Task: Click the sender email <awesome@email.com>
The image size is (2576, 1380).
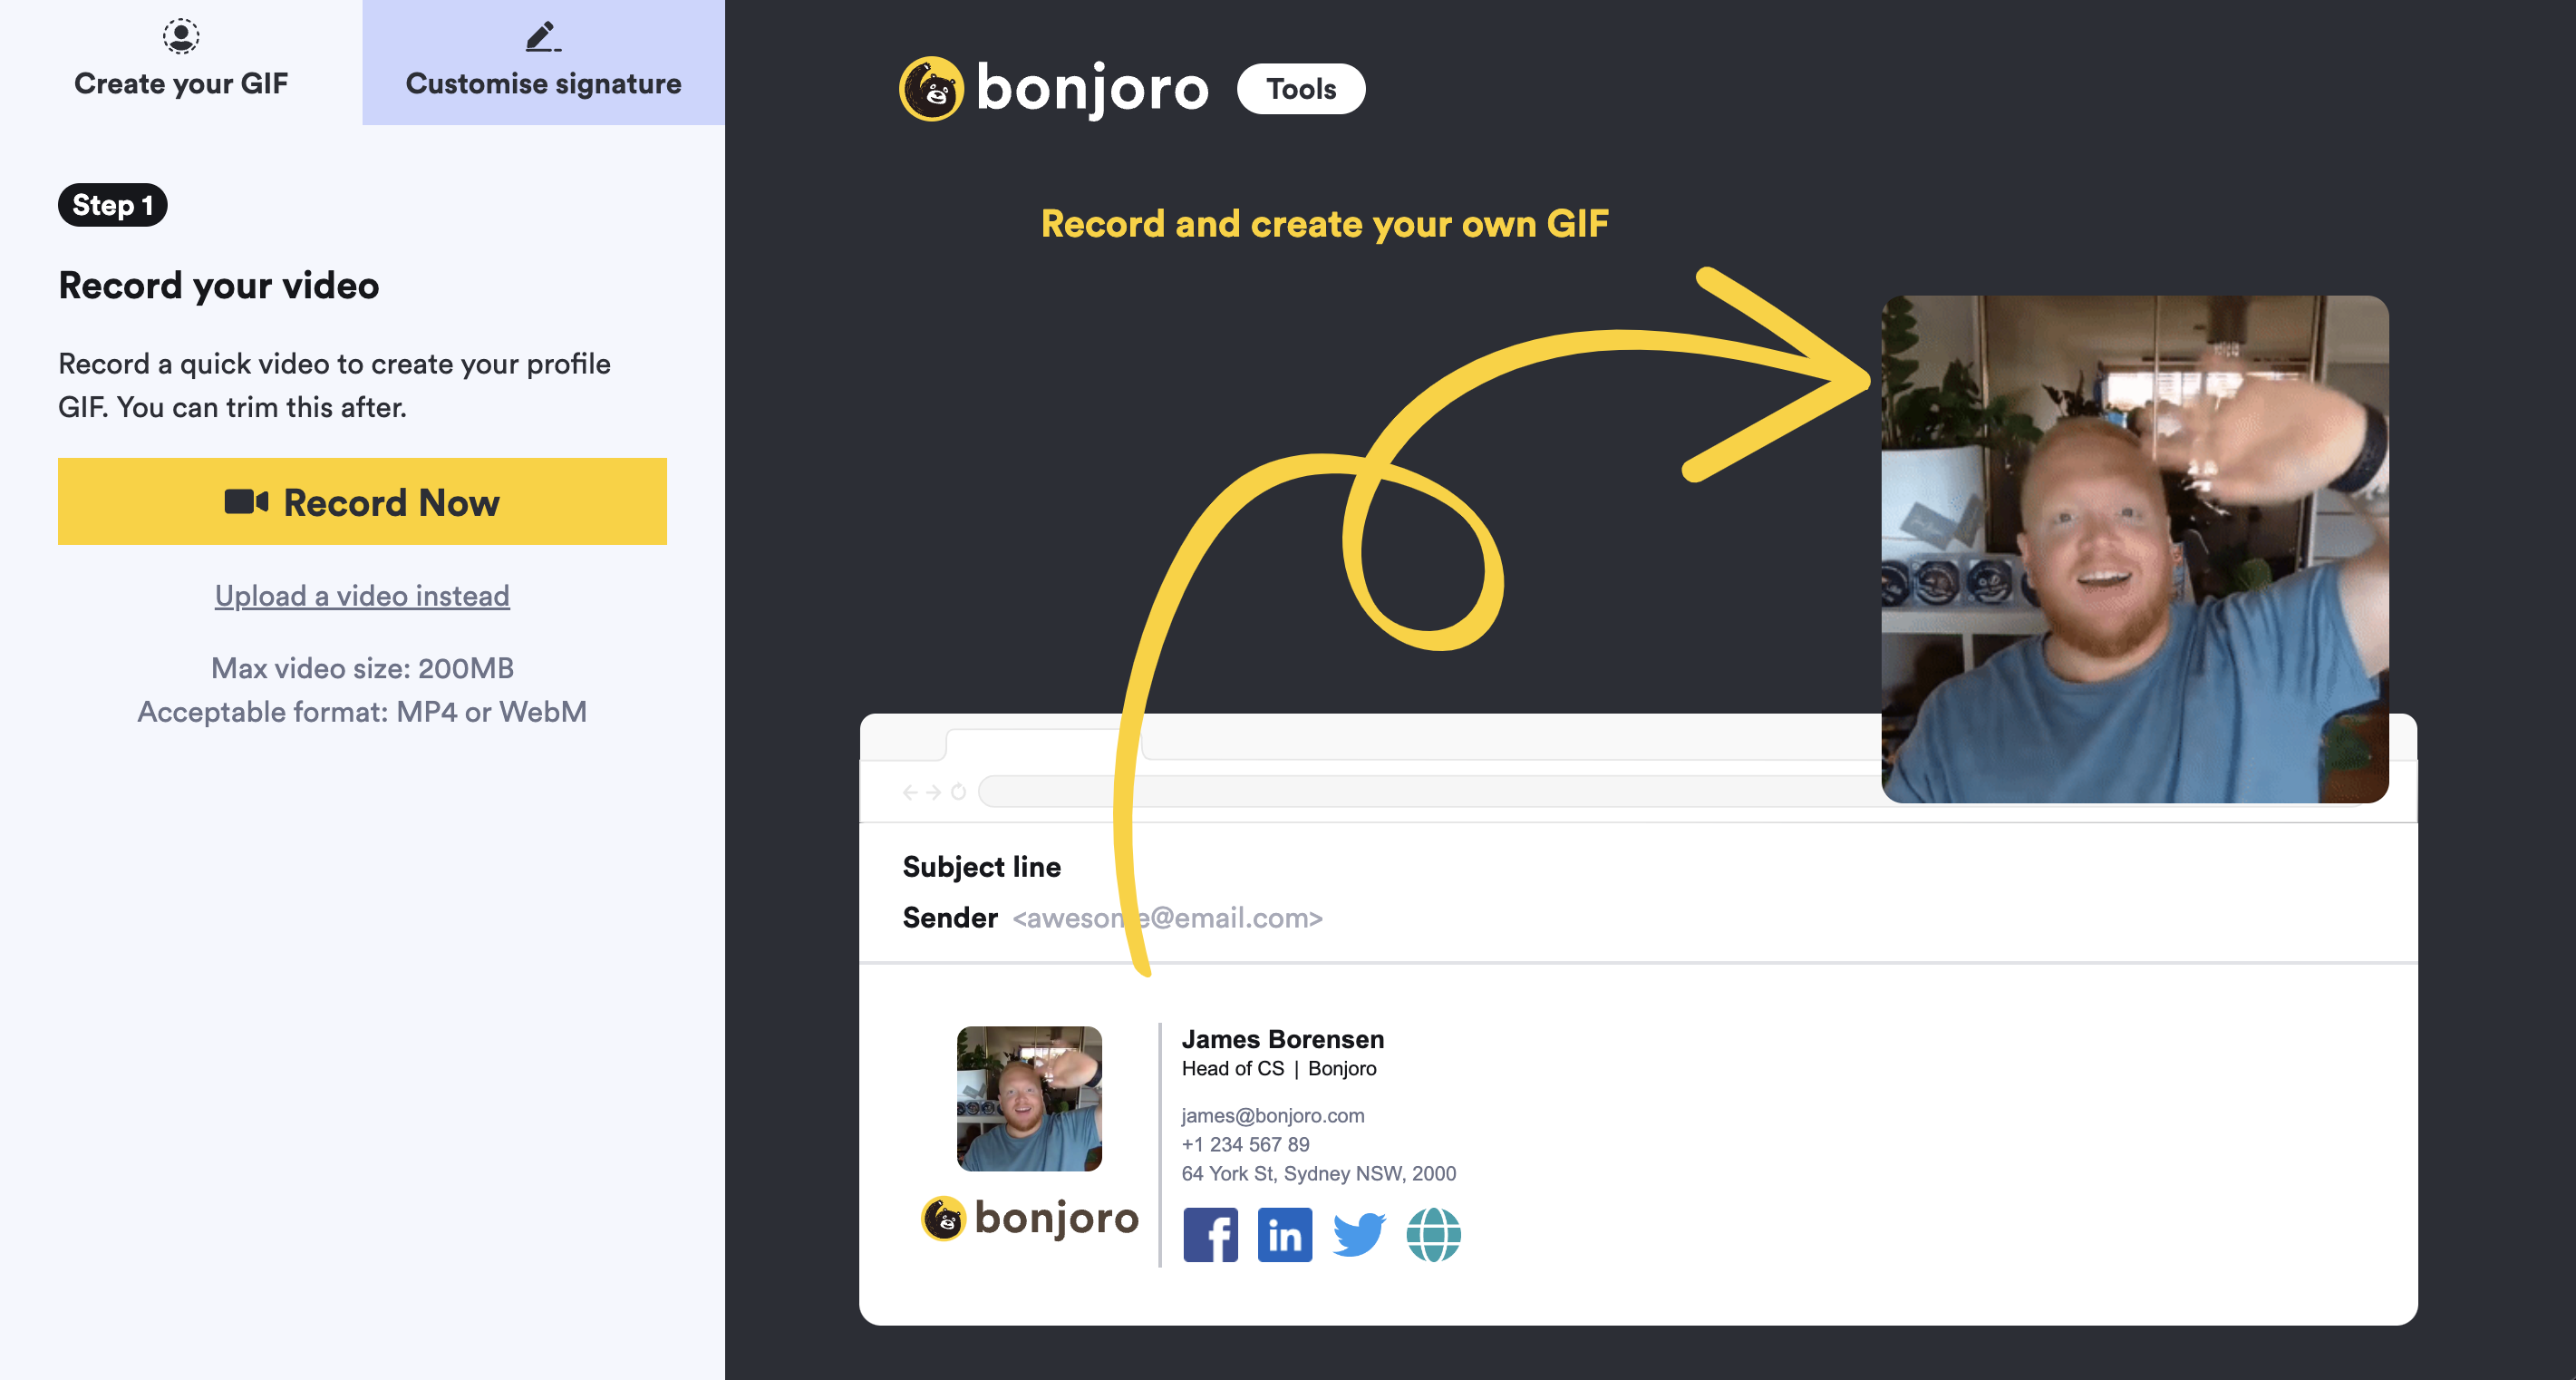Action: pyautogui.click(x=1167, y=918)
